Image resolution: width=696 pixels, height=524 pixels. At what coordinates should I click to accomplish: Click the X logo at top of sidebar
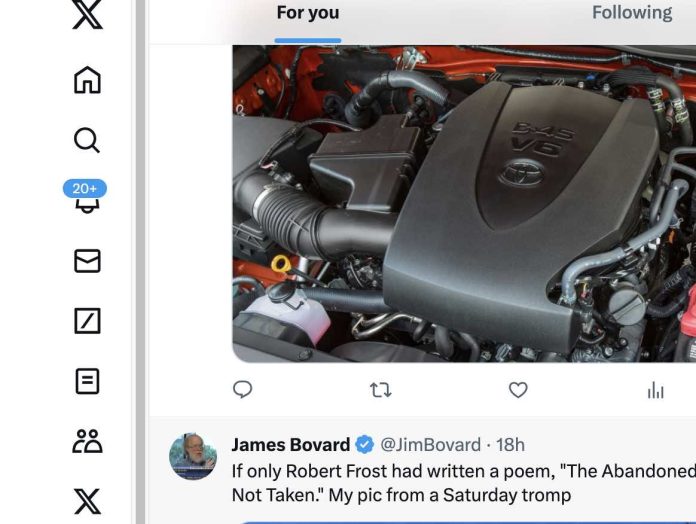(87, 14)
